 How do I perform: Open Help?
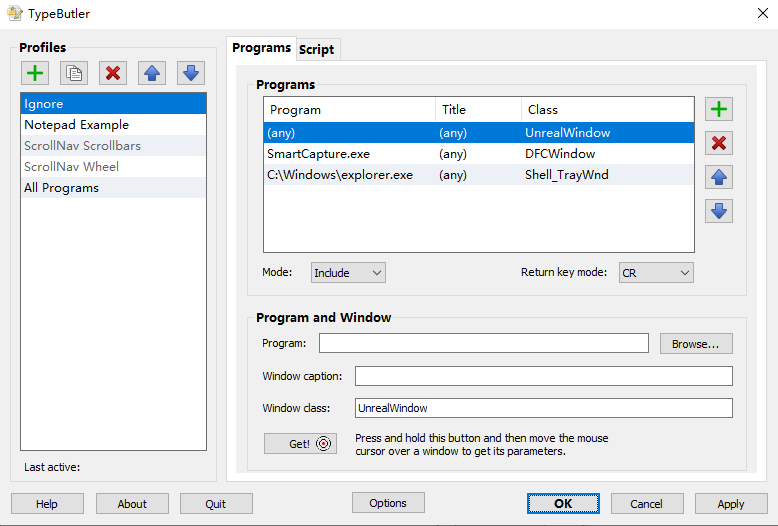[47, 504]
